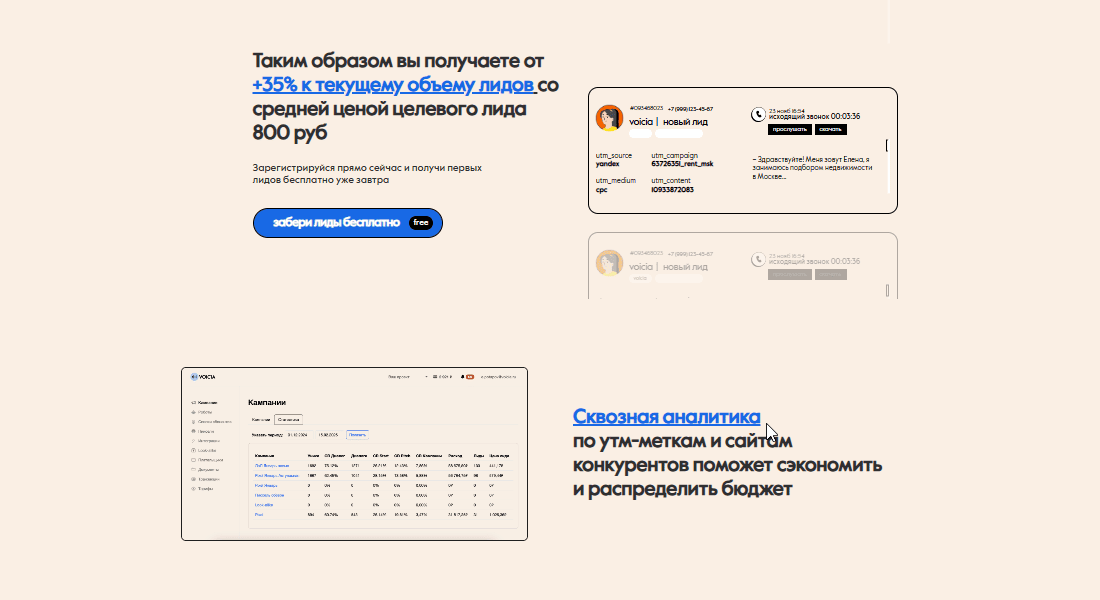Click the "скачать" button in the top lead card
Viewport: 1100px width, 600px height.
pos(831,130)
